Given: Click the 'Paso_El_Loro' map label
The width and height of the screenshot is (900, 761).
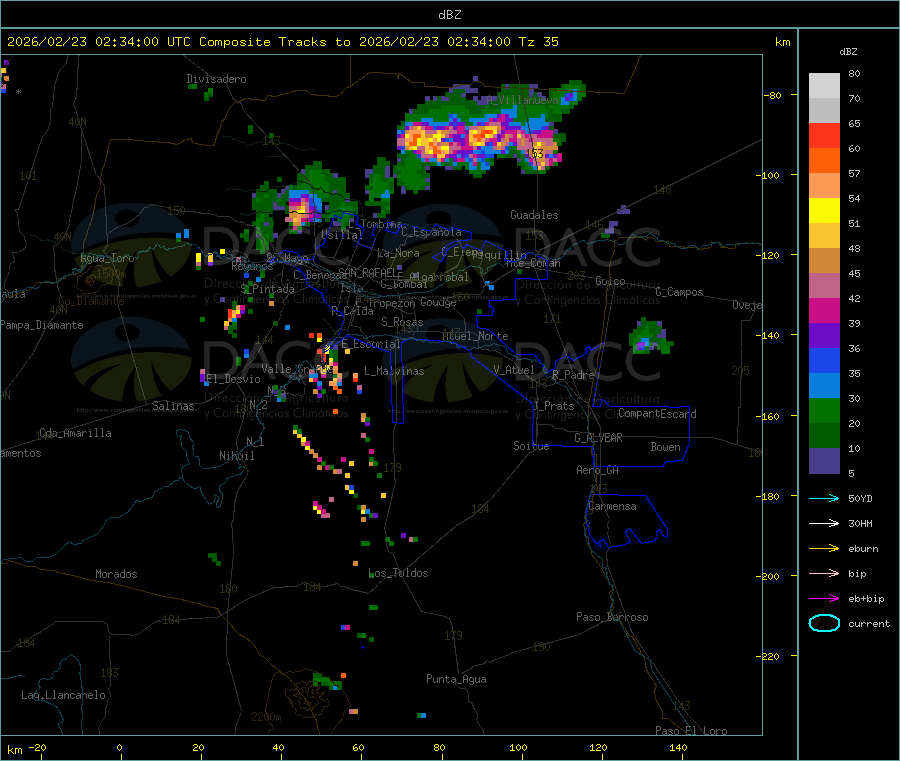Looking at the screenshot, I should pos(691,731).
